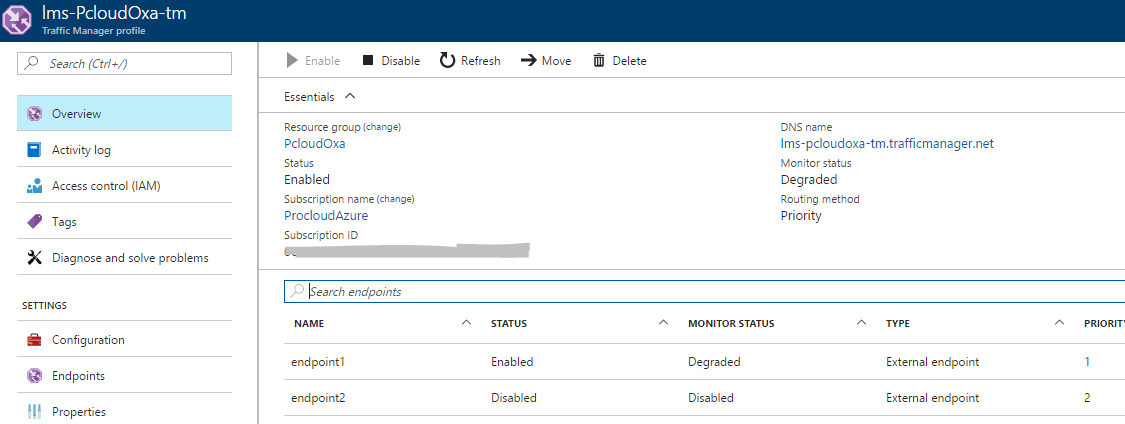1125x424 pixels.
Task: Click the Delete trash can icon
Action: (x=599, y=61)
